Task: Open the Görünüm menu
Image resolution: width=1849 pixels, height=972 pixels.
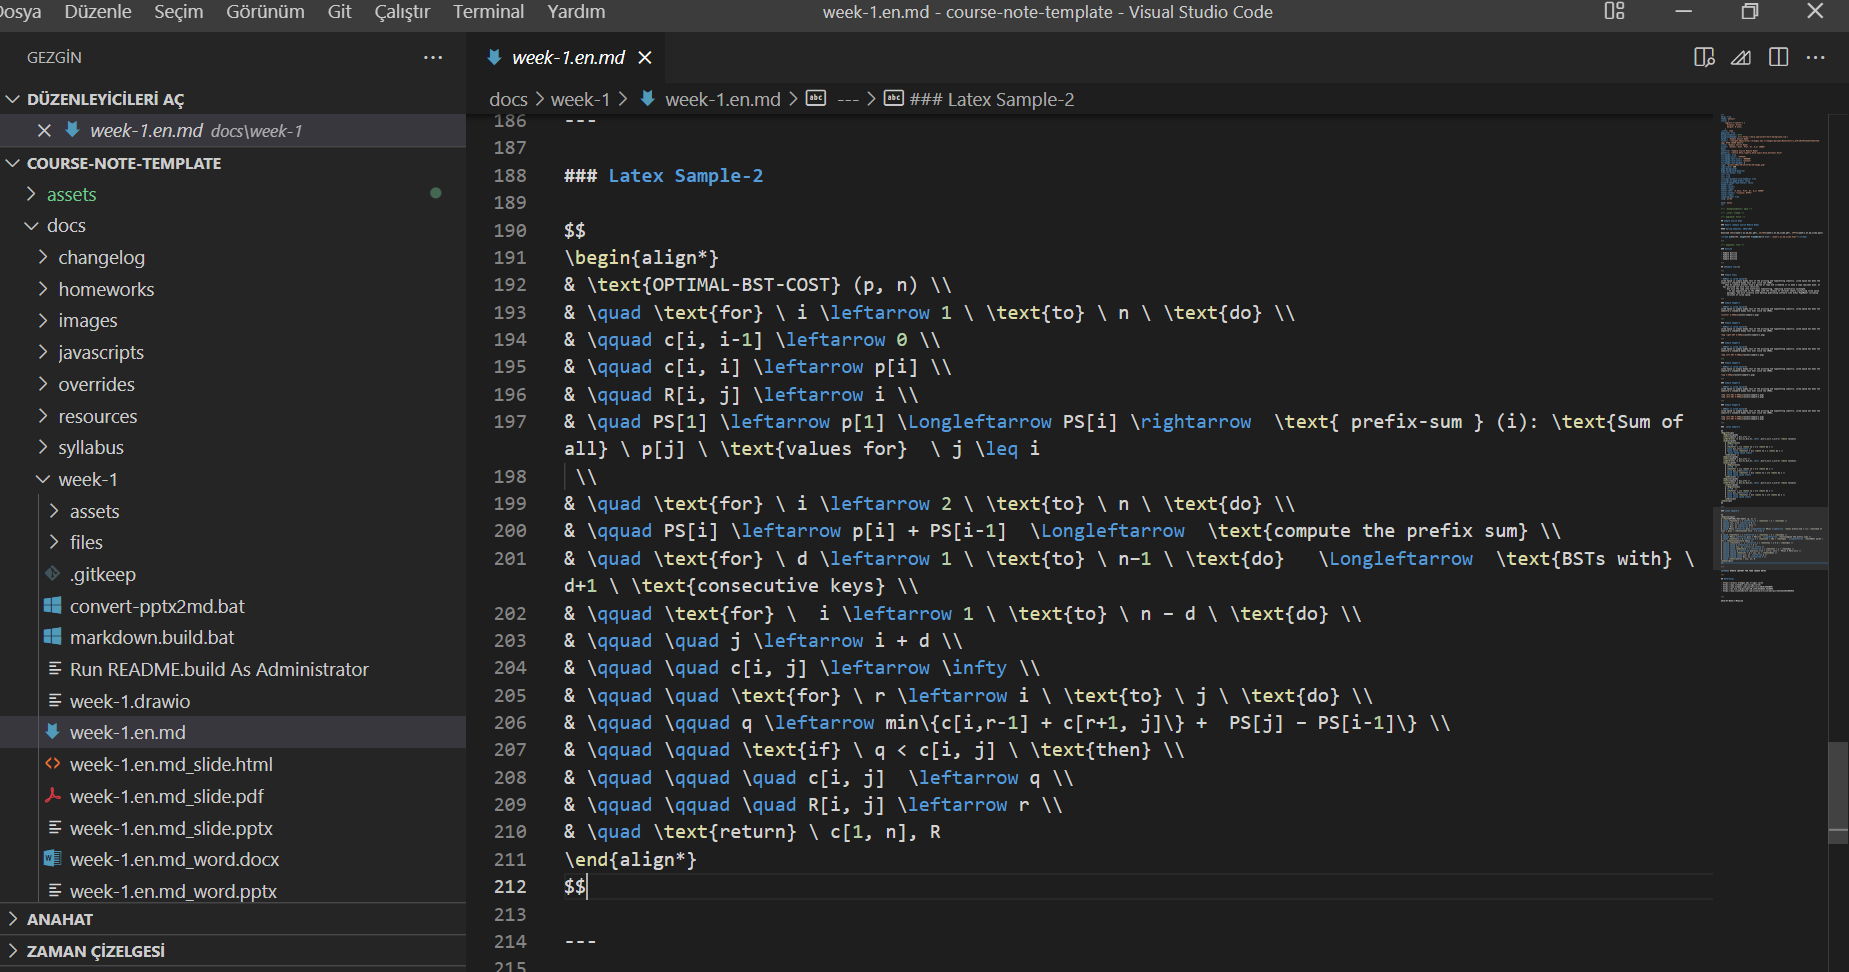Action: pos(265,12)
